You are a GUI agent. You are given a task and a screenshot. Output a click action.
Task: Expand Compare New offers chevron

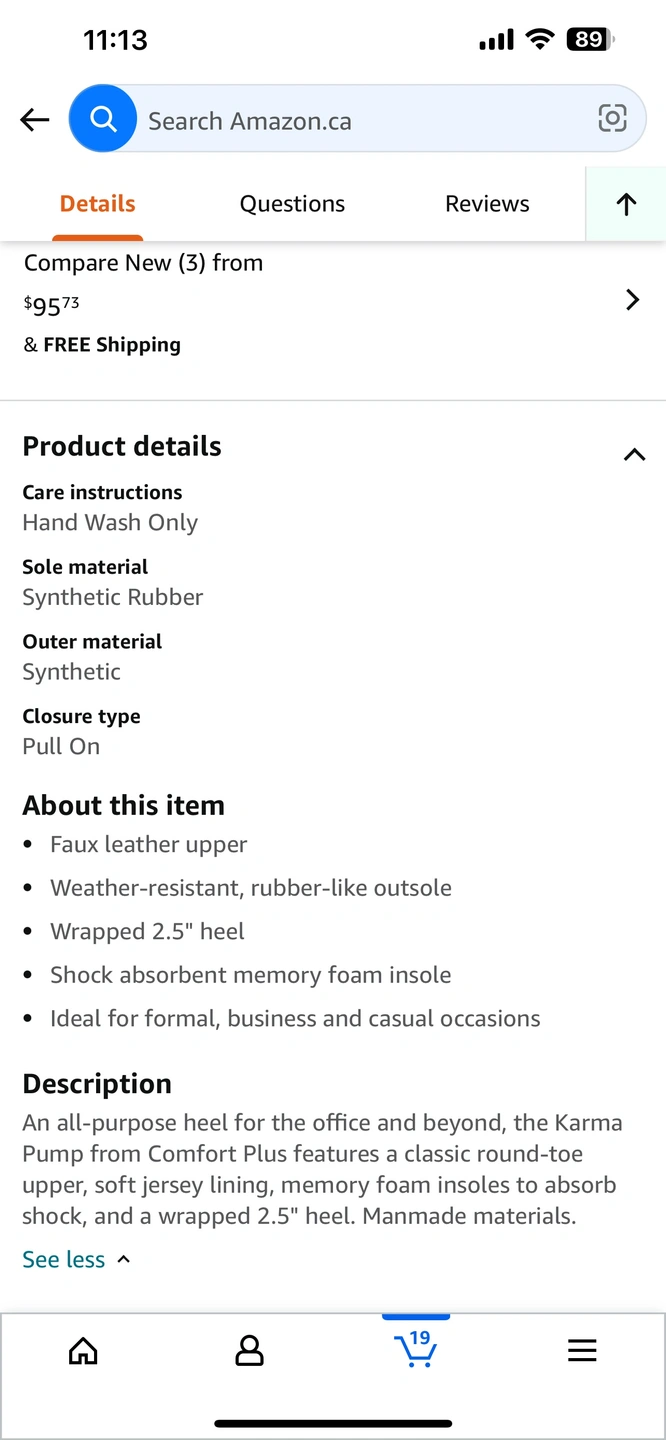click(632, 300)
